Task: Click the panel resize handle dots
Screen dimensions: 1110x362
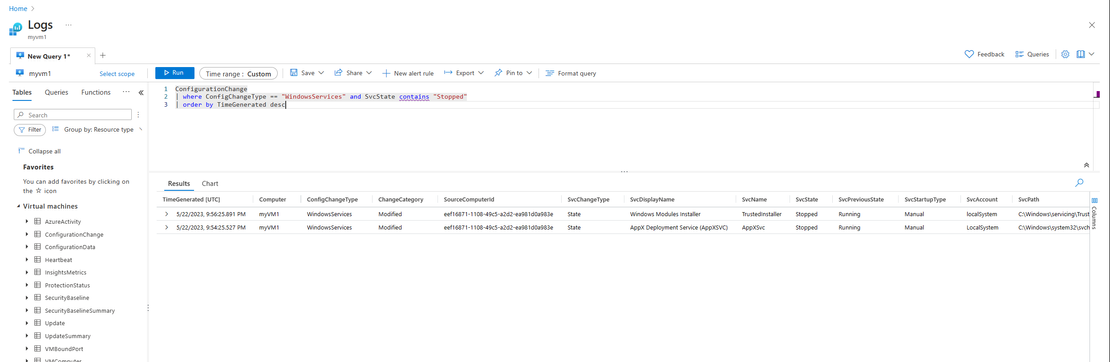Action: click(x=624, y=171)
